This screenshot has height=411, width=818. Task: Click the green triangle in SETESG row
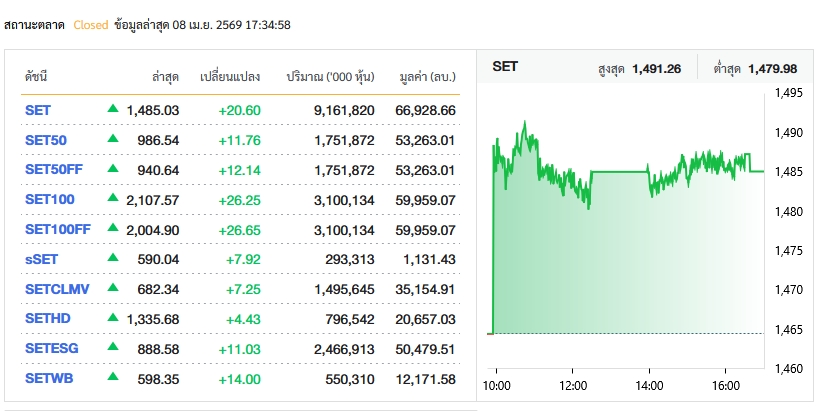click(113, 349)
